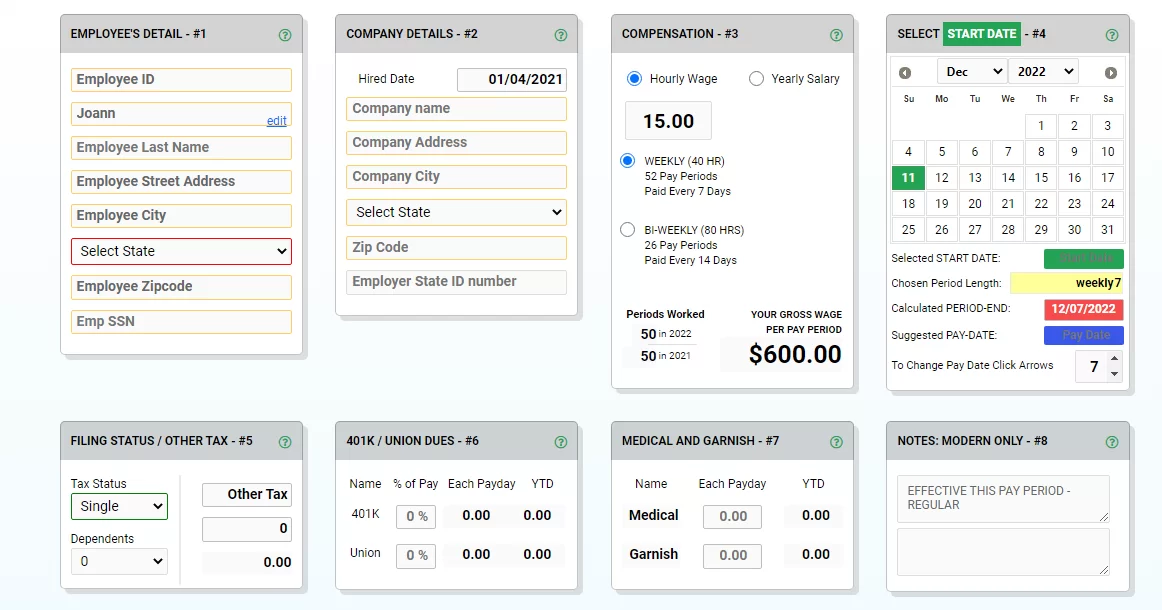Open help for Company Details panel
The image size is (1162, 610).
561,34
